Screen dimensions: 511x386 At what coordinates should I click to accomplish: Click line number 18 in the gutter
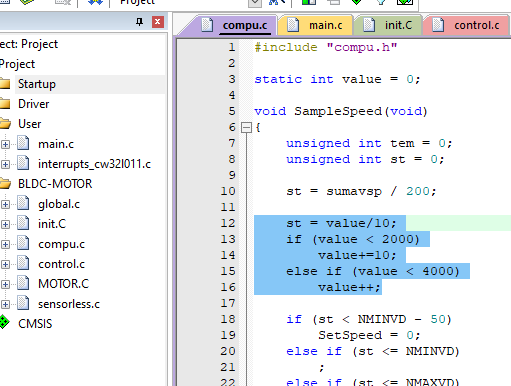coord(228,319)
